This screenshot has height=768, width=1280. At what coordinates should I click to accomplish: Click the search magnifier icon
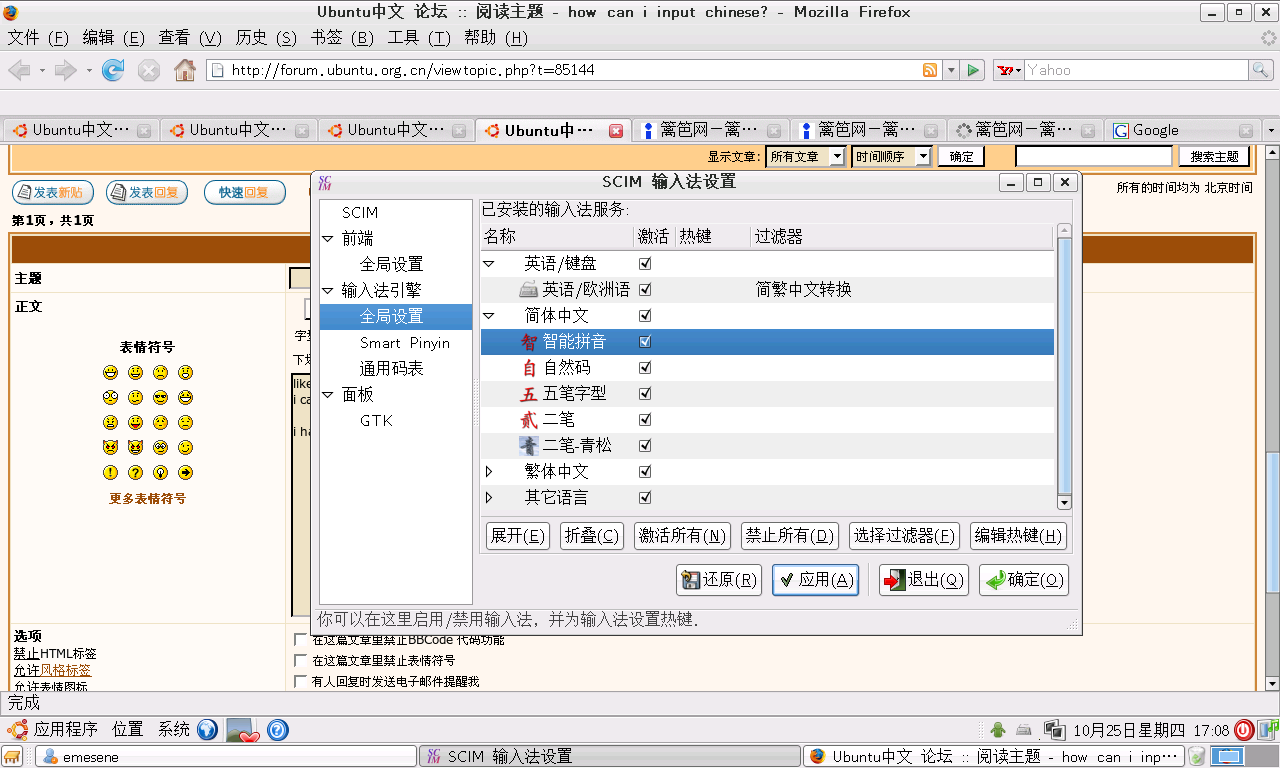[1261, 70]
